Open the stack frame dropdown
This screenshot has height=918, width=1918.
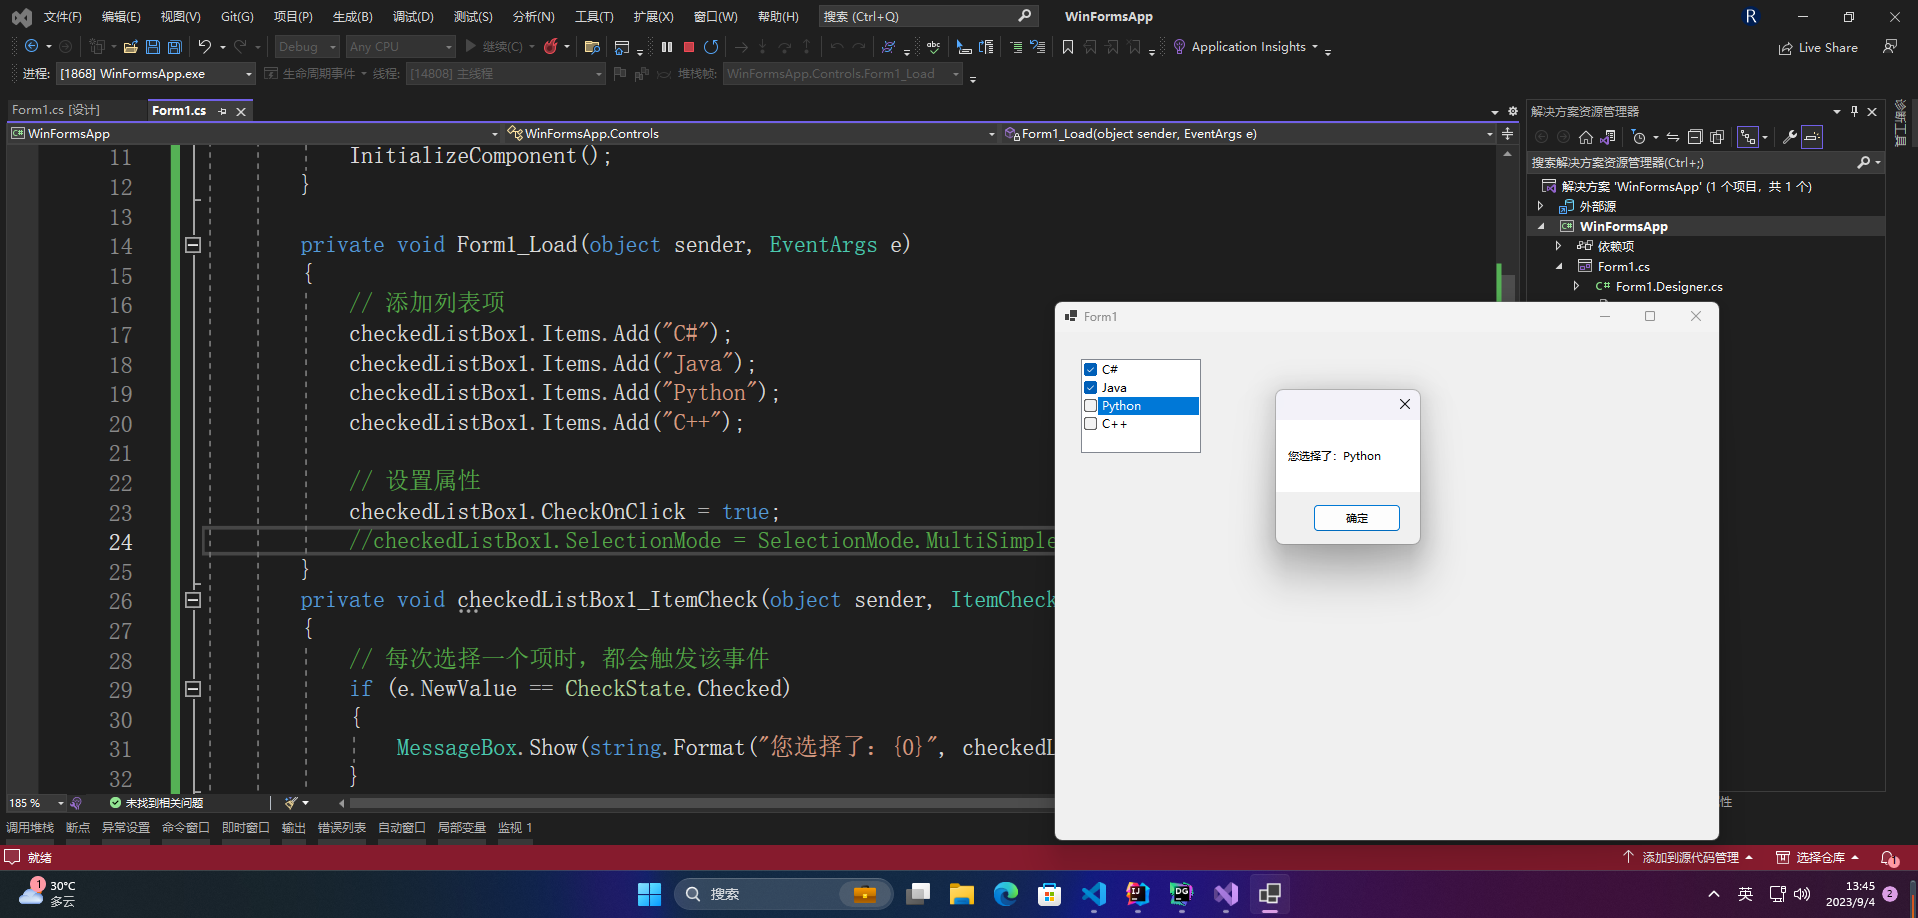pos(842,74)
